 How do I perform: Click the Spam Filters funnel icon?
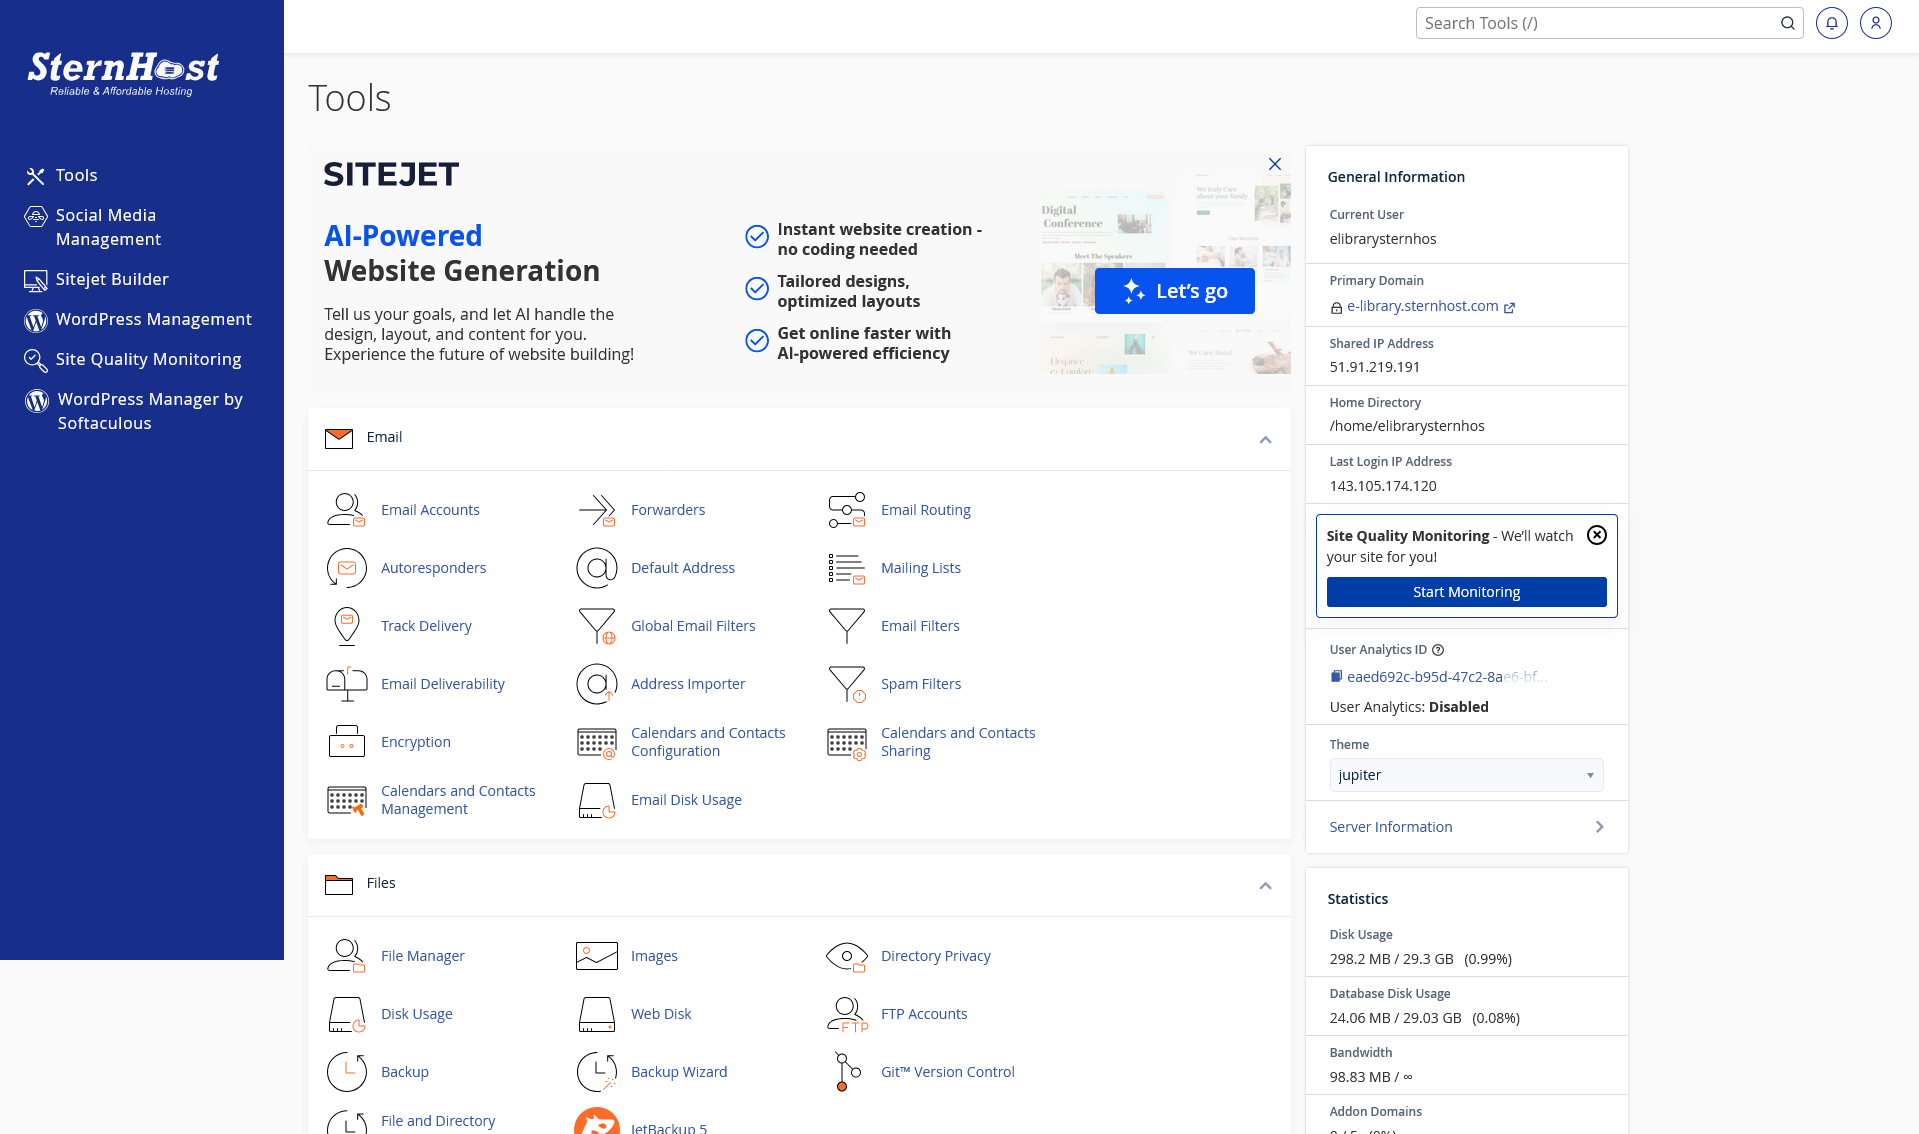point(847,684)
